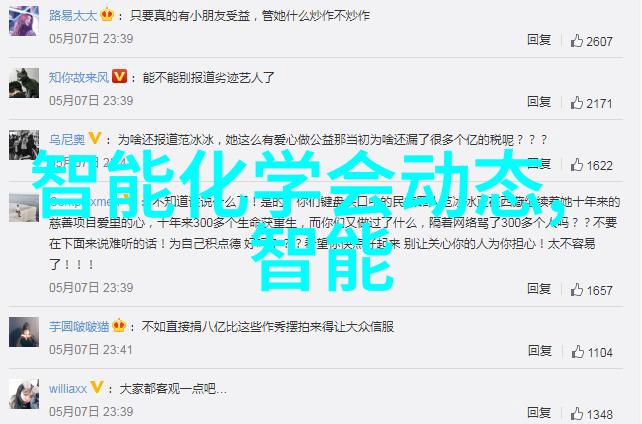The height and width of the screenshot is (424, 642).
Task: Click the thumbs-up icon next to 1657
Action: tap(576, 290)
